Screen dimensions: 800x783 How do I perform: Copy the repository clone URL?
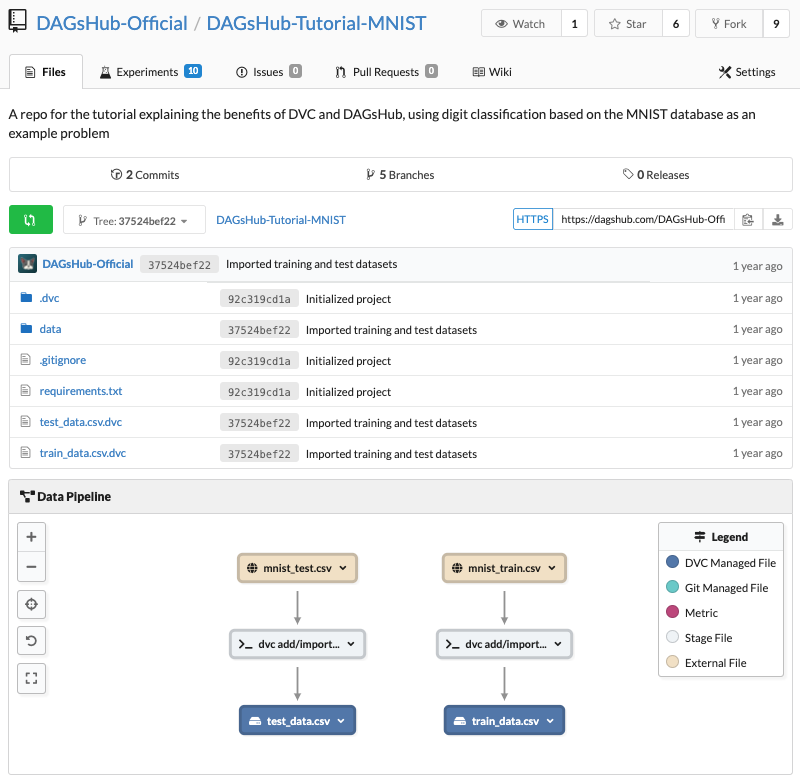[747, 220]
